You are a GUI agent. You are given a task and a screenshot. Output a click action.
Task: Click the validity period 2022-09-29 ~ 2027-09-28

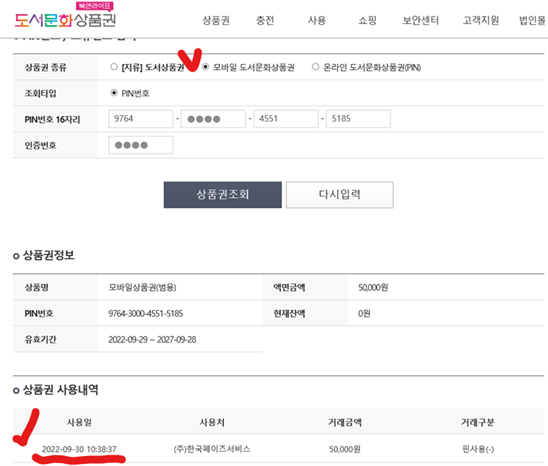[x=152, y=339]
